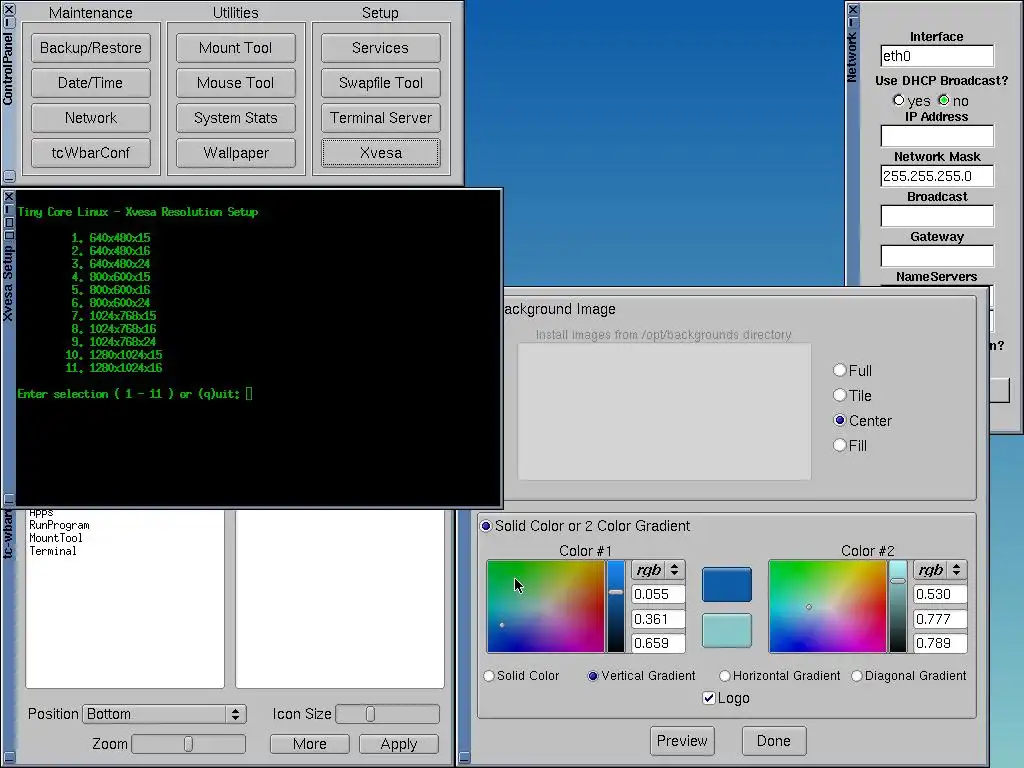Select MountTool in the tcWbarConf list
Image resolution: width=1024 pixels, height=768 pixels.
[56, 538]
